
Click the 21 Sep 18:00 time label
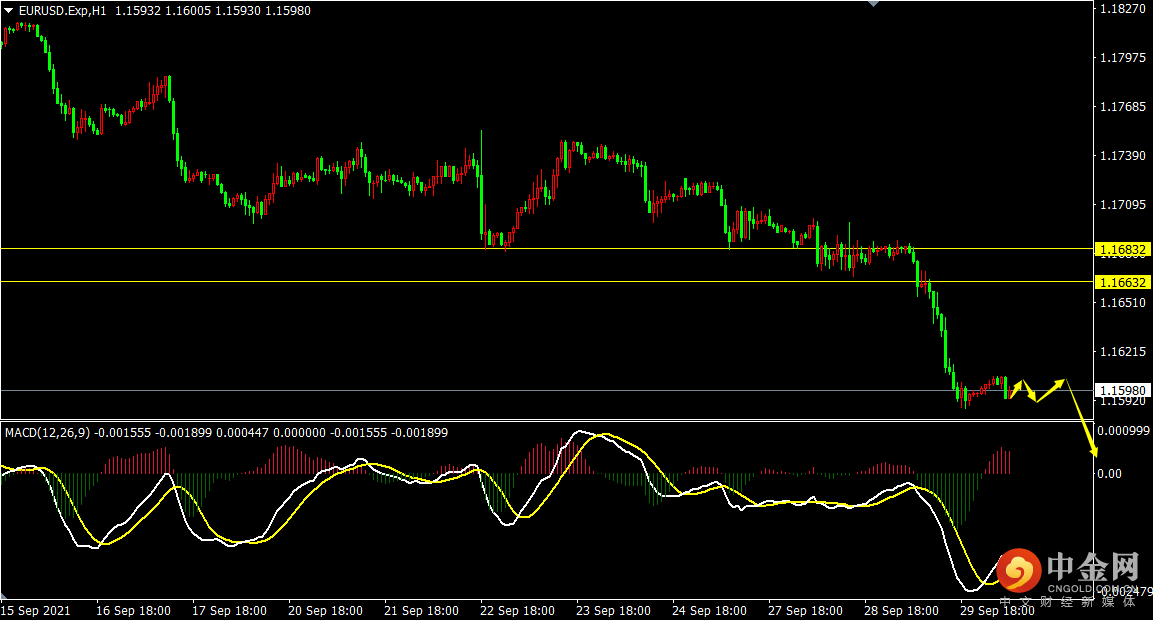[421, 610]
